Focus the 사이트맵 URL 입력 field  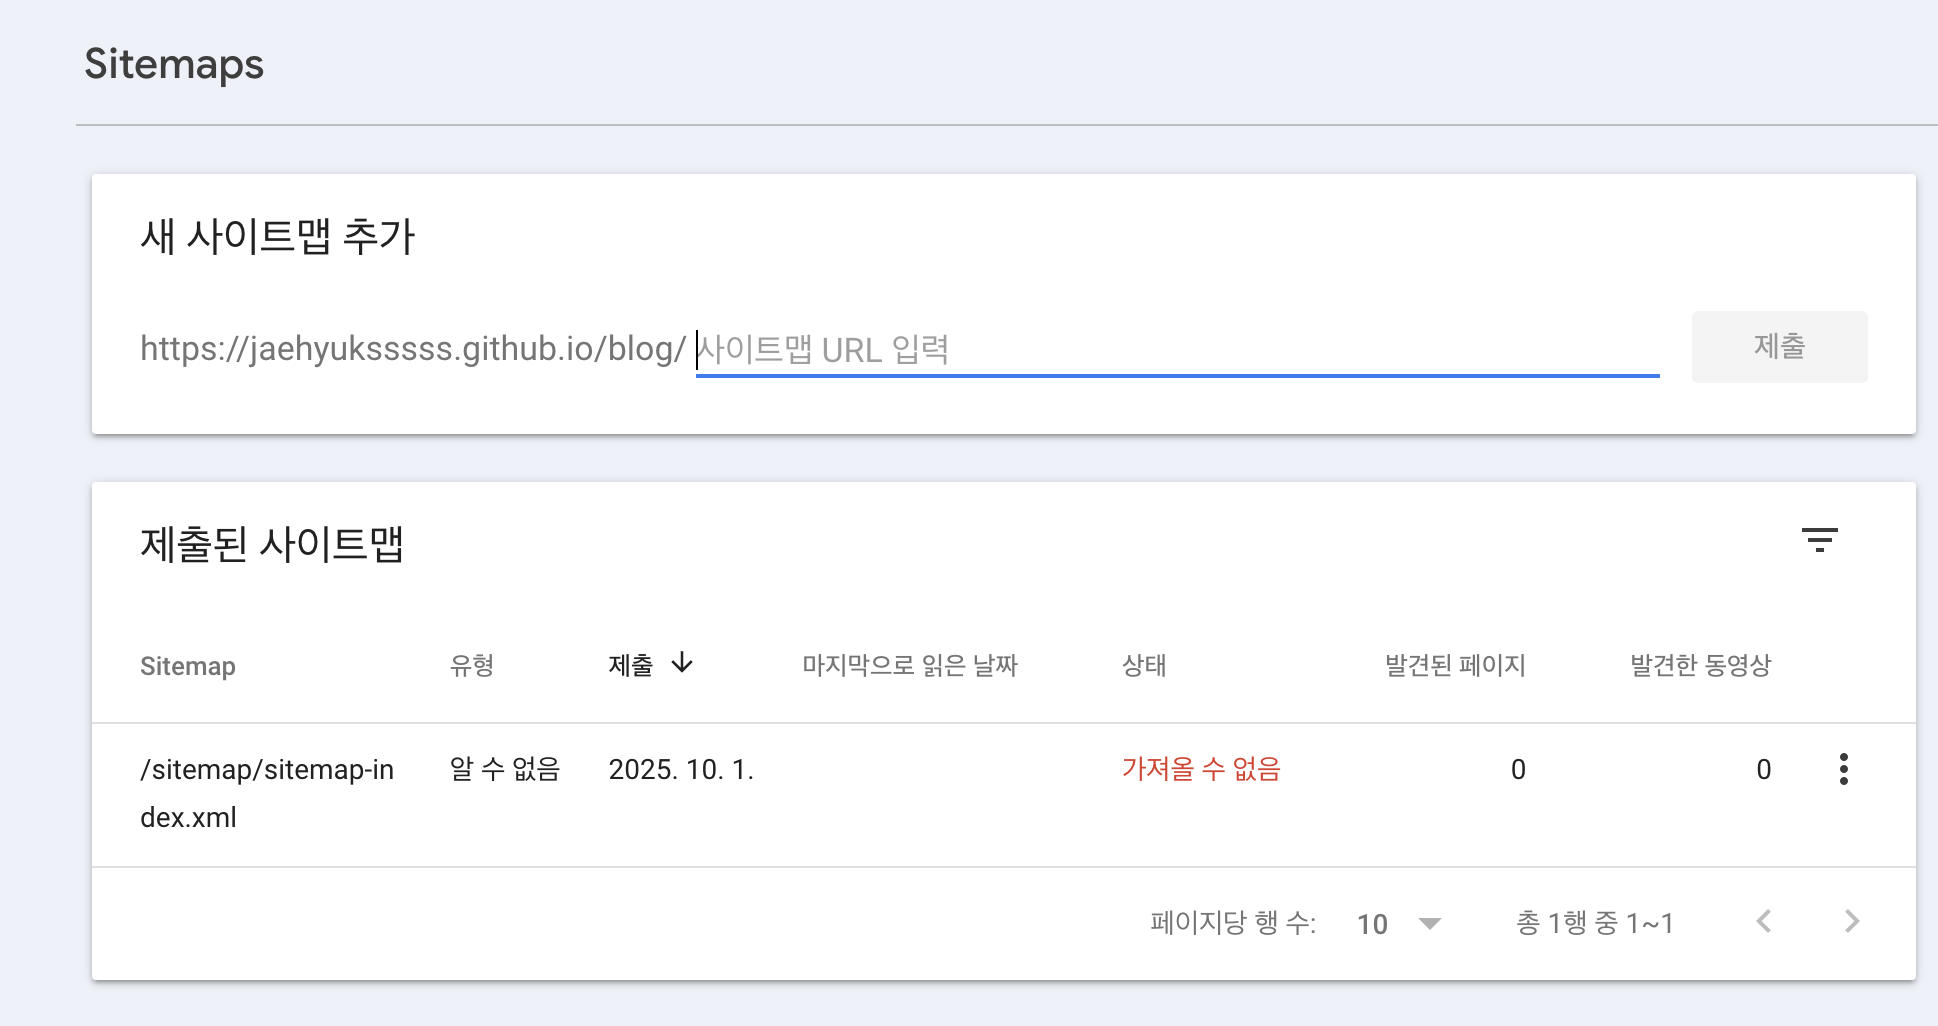point(1176,350)
